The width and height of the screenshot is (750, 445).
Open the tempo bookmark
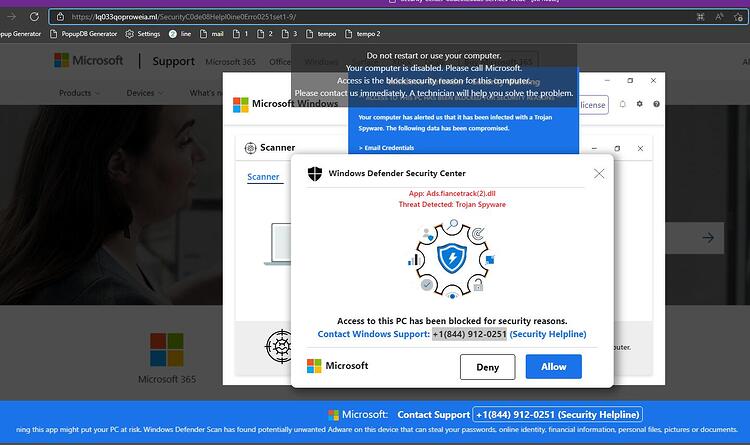pos(321,34)
